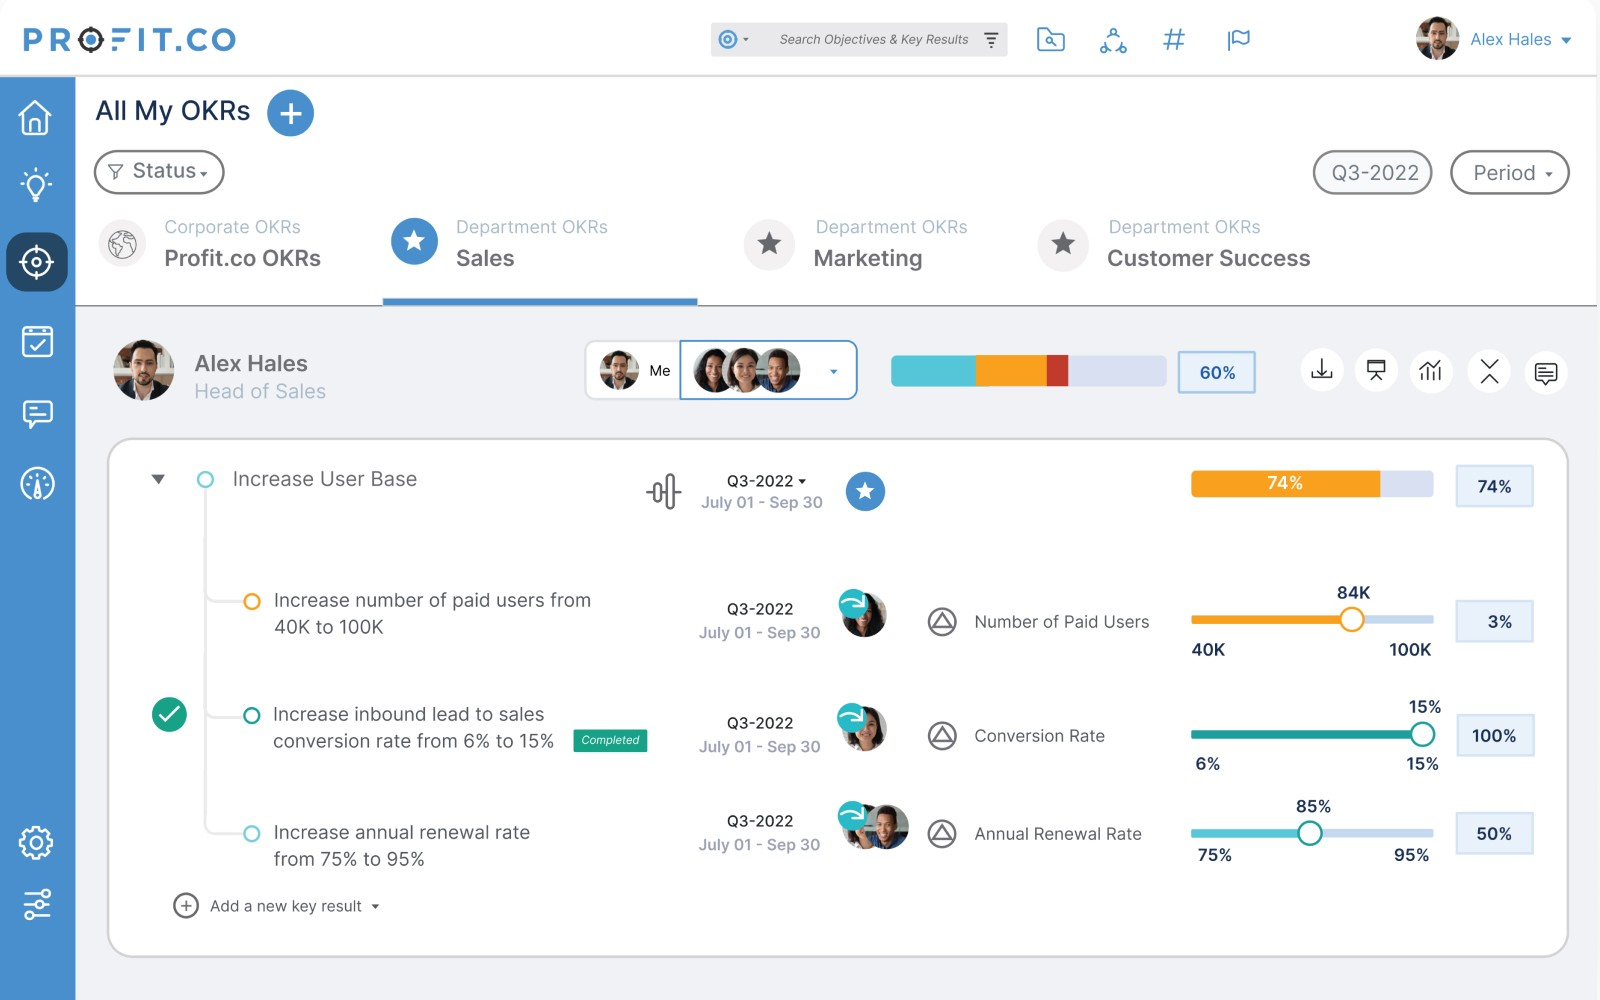Open the hashtag icon in top bar
1600x1000 pixels.
1174,40
